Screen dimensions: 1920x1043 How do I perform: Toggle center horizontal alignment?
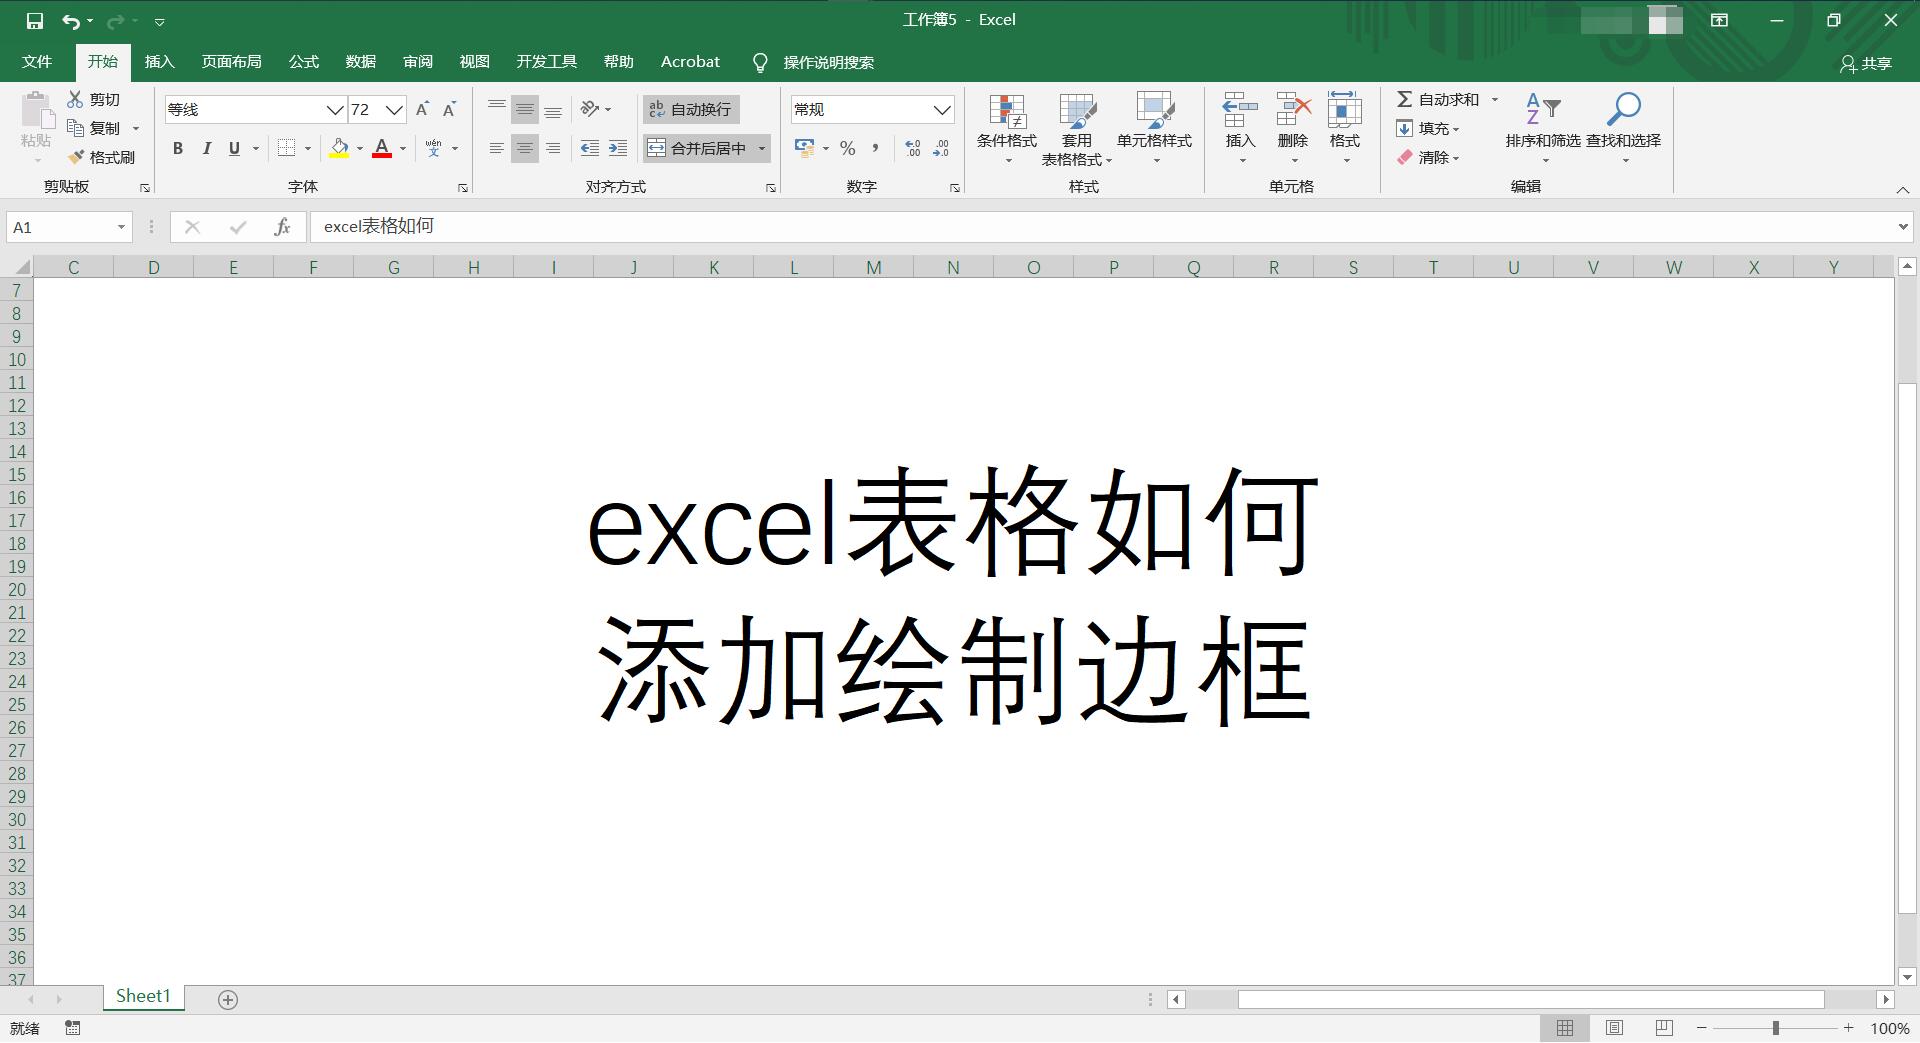pyautogui.click(x=524, y=148)
